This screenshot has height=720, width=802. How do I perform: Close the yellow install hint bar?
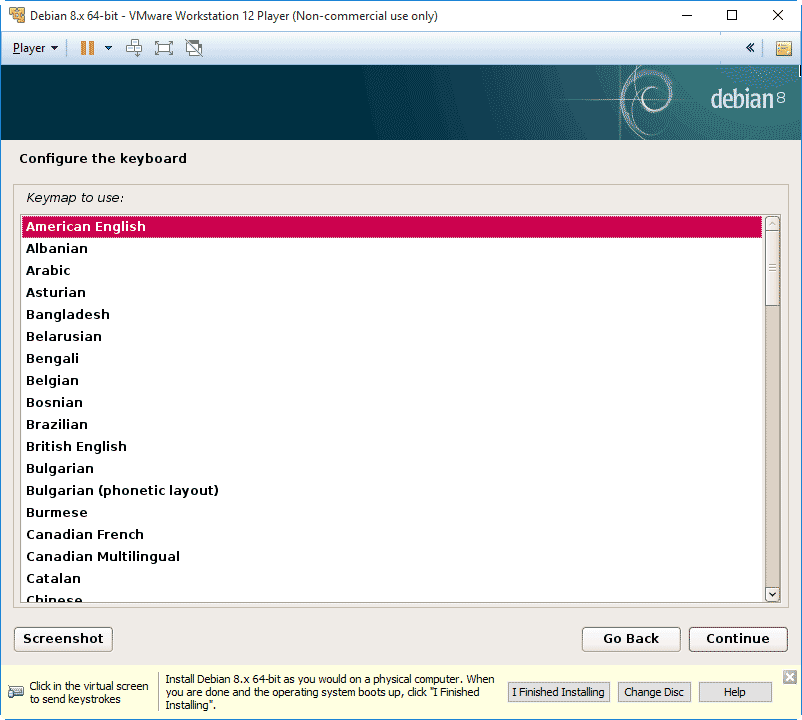[x=789, y=677]
